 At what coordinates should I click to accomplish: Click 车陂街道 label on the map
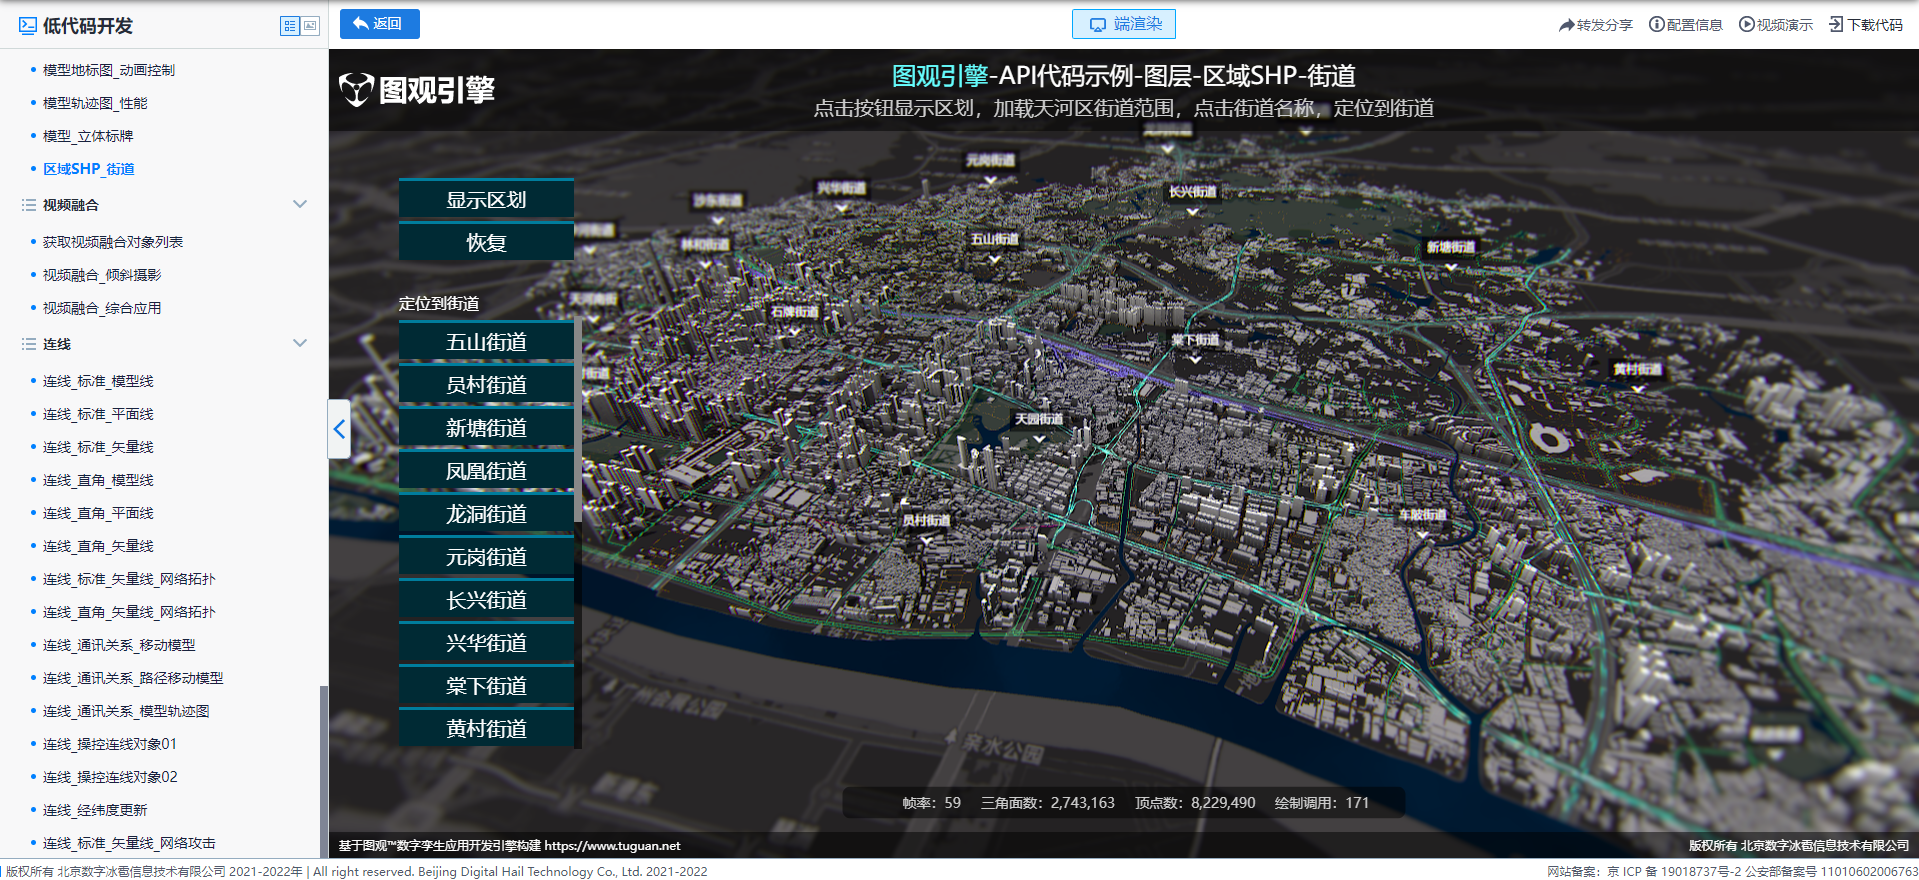coord(1422,515)
